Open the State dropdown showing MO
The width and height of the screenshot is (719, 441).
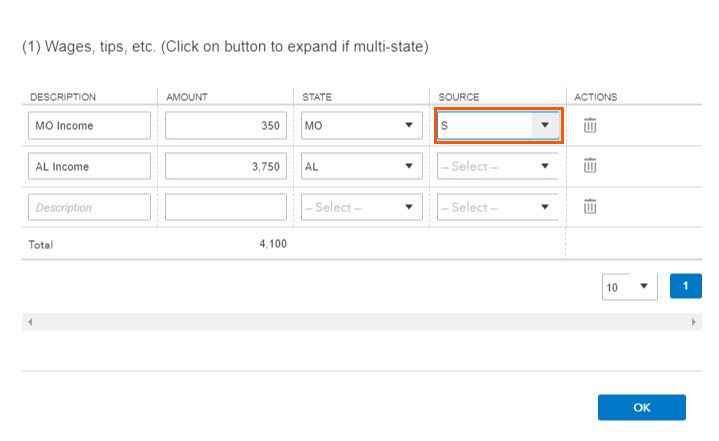(x=361, y=126)
